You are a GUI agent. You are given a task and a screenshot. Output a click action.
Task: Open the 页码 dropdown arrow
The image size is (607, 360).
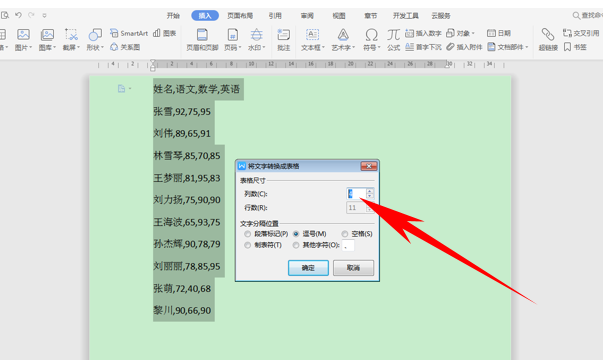240,48
